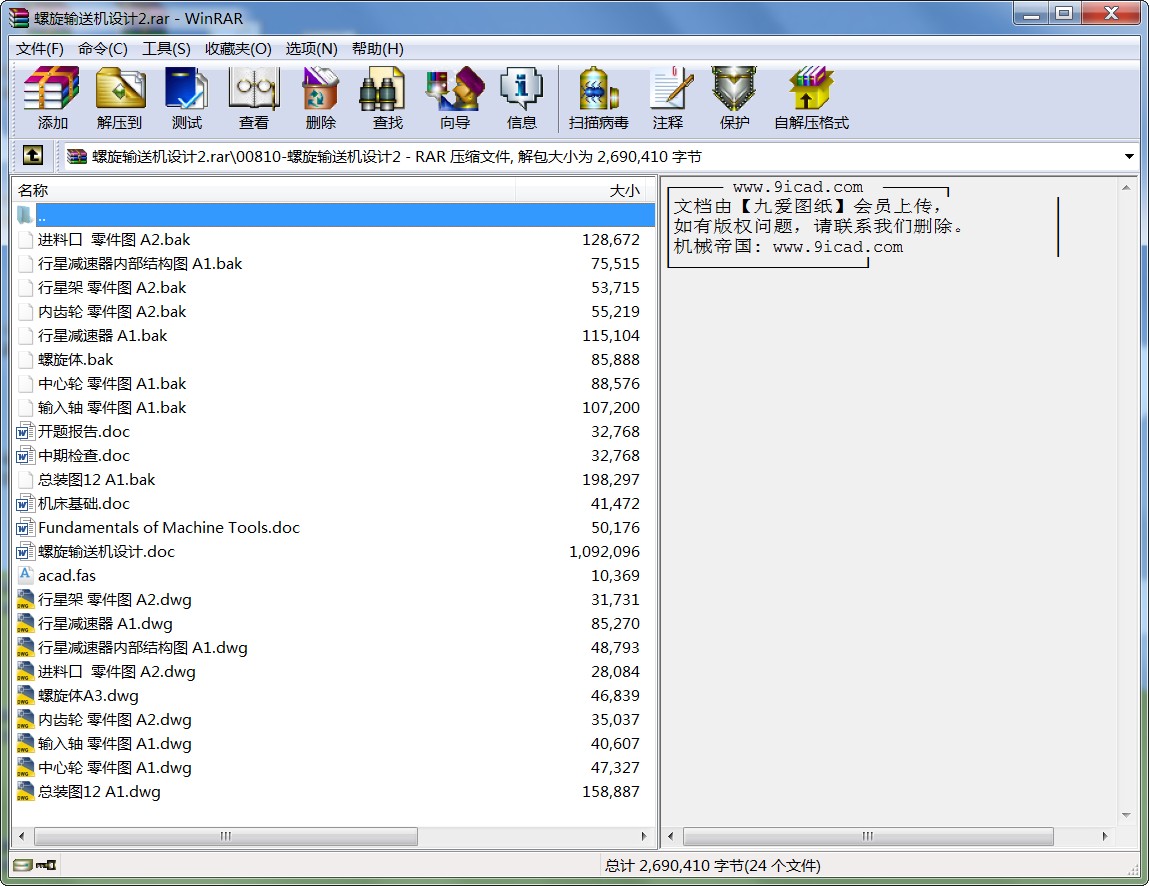This screenshot has width=1149, height=886.
Task: Go up one folder level button
Action: coord(32,156)
